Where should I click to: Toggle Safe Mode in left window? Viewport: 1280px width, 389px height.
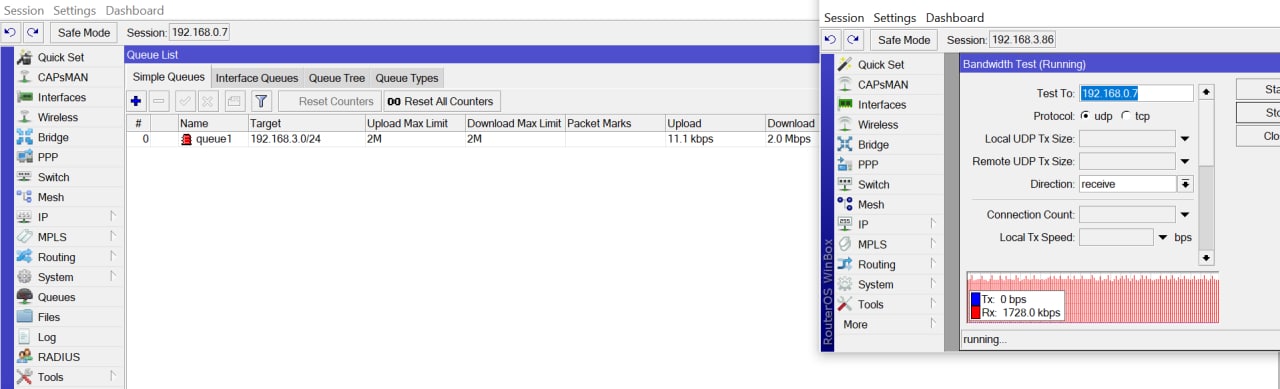(83, 33)
